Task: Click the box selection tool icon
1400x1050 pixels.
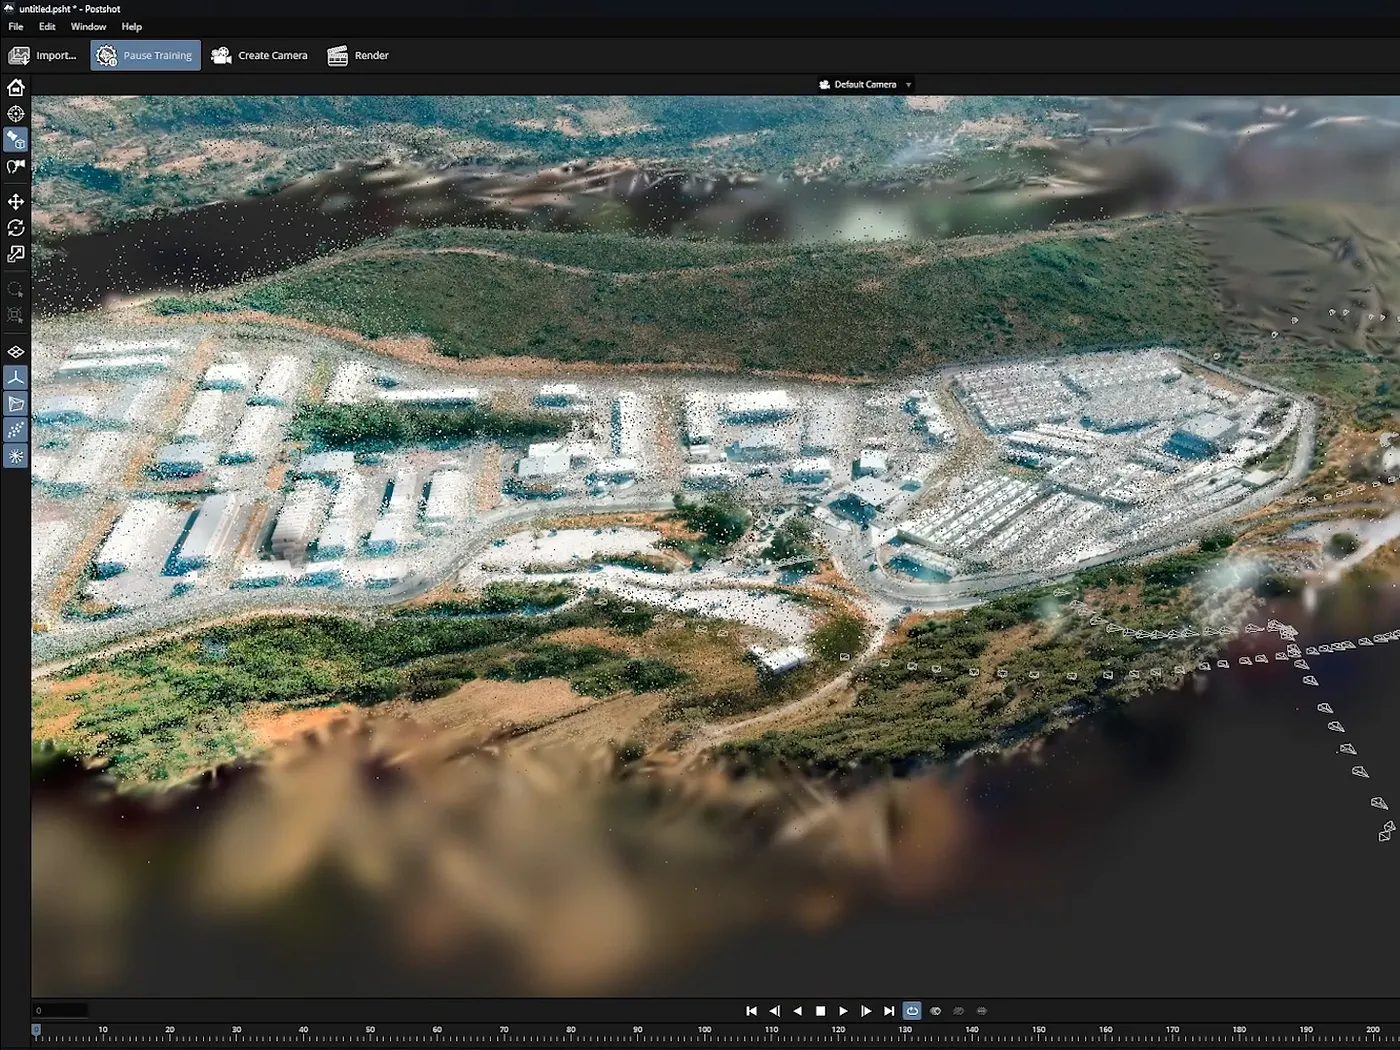Action: point(16,316)
